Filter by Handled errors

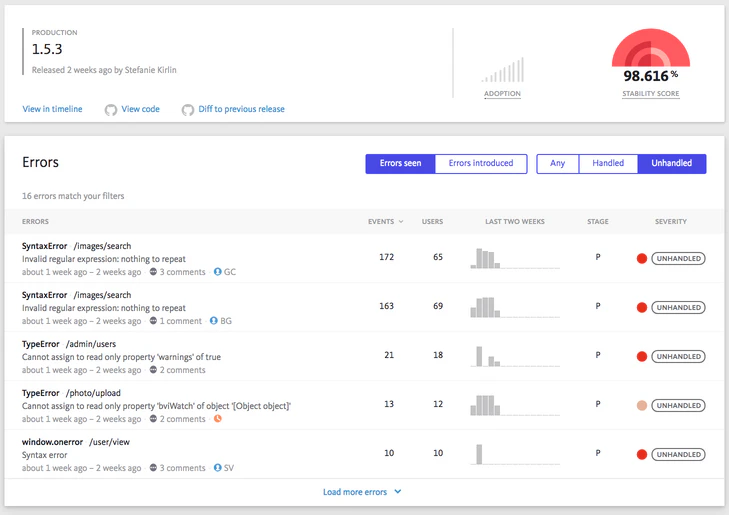coord(608,164)
